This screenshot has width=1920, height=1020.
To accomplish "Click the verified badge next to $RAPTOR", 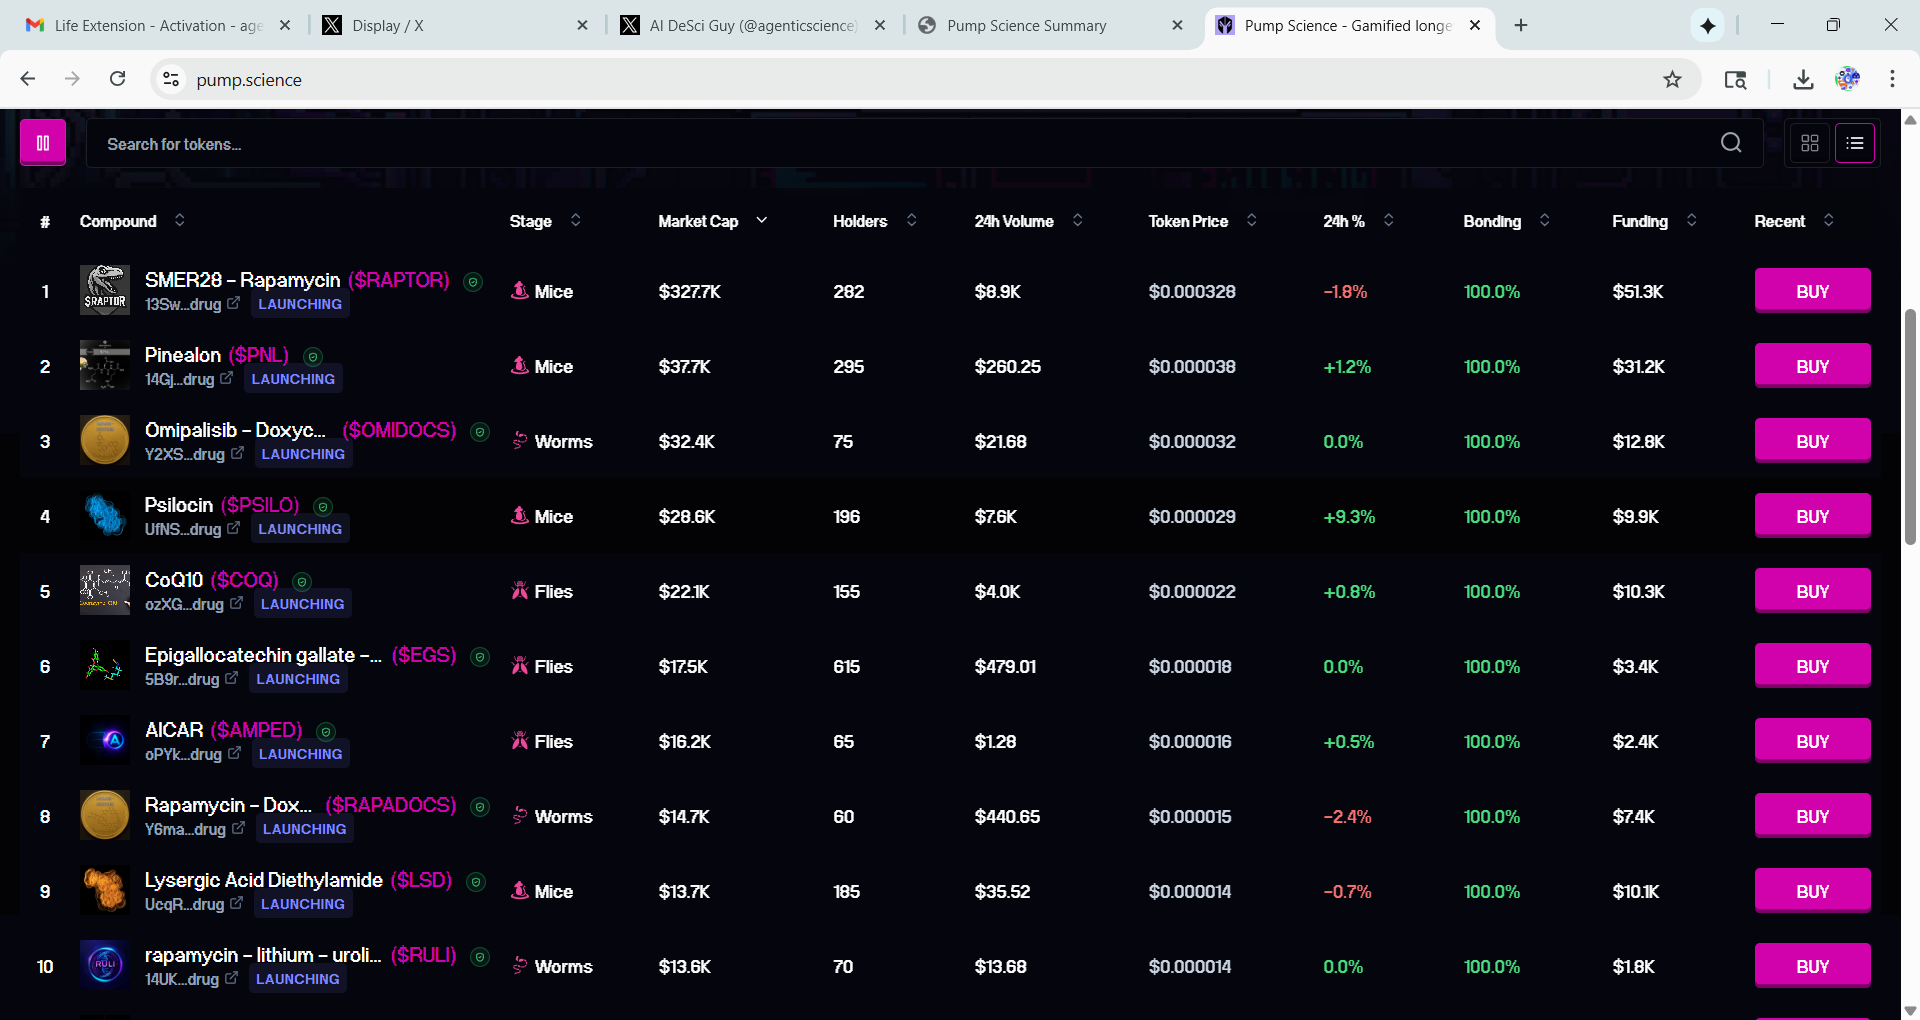I will point(473,282).
